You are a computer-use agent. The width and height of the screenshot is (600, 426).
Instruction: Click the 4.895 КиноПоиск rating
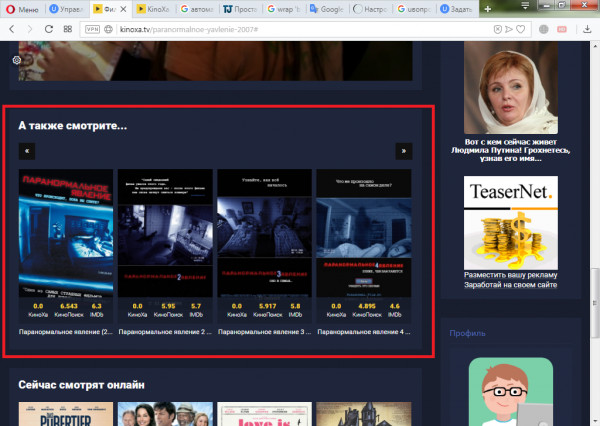click(367, 310)
